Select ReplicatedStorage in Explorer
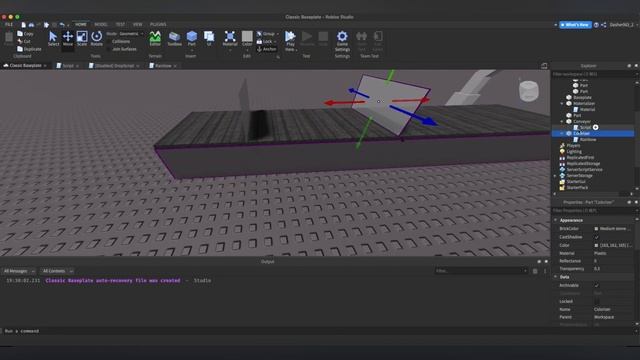This screenshot has width=640, height=360. click(x=583, y=164)
